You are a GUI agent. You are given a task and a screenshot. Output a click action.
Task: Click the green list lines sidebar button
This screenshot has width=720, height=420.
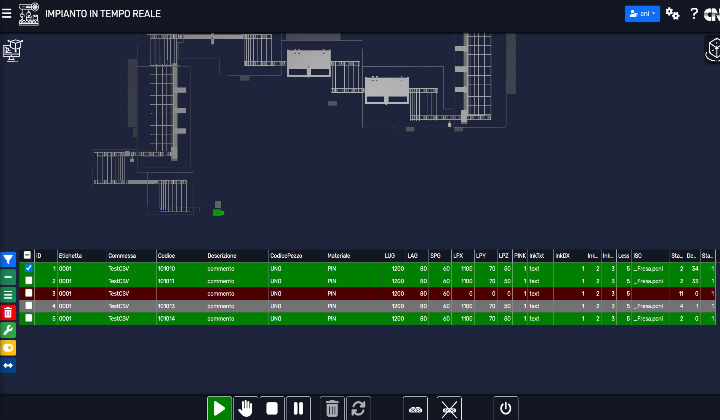coord(8,295)
